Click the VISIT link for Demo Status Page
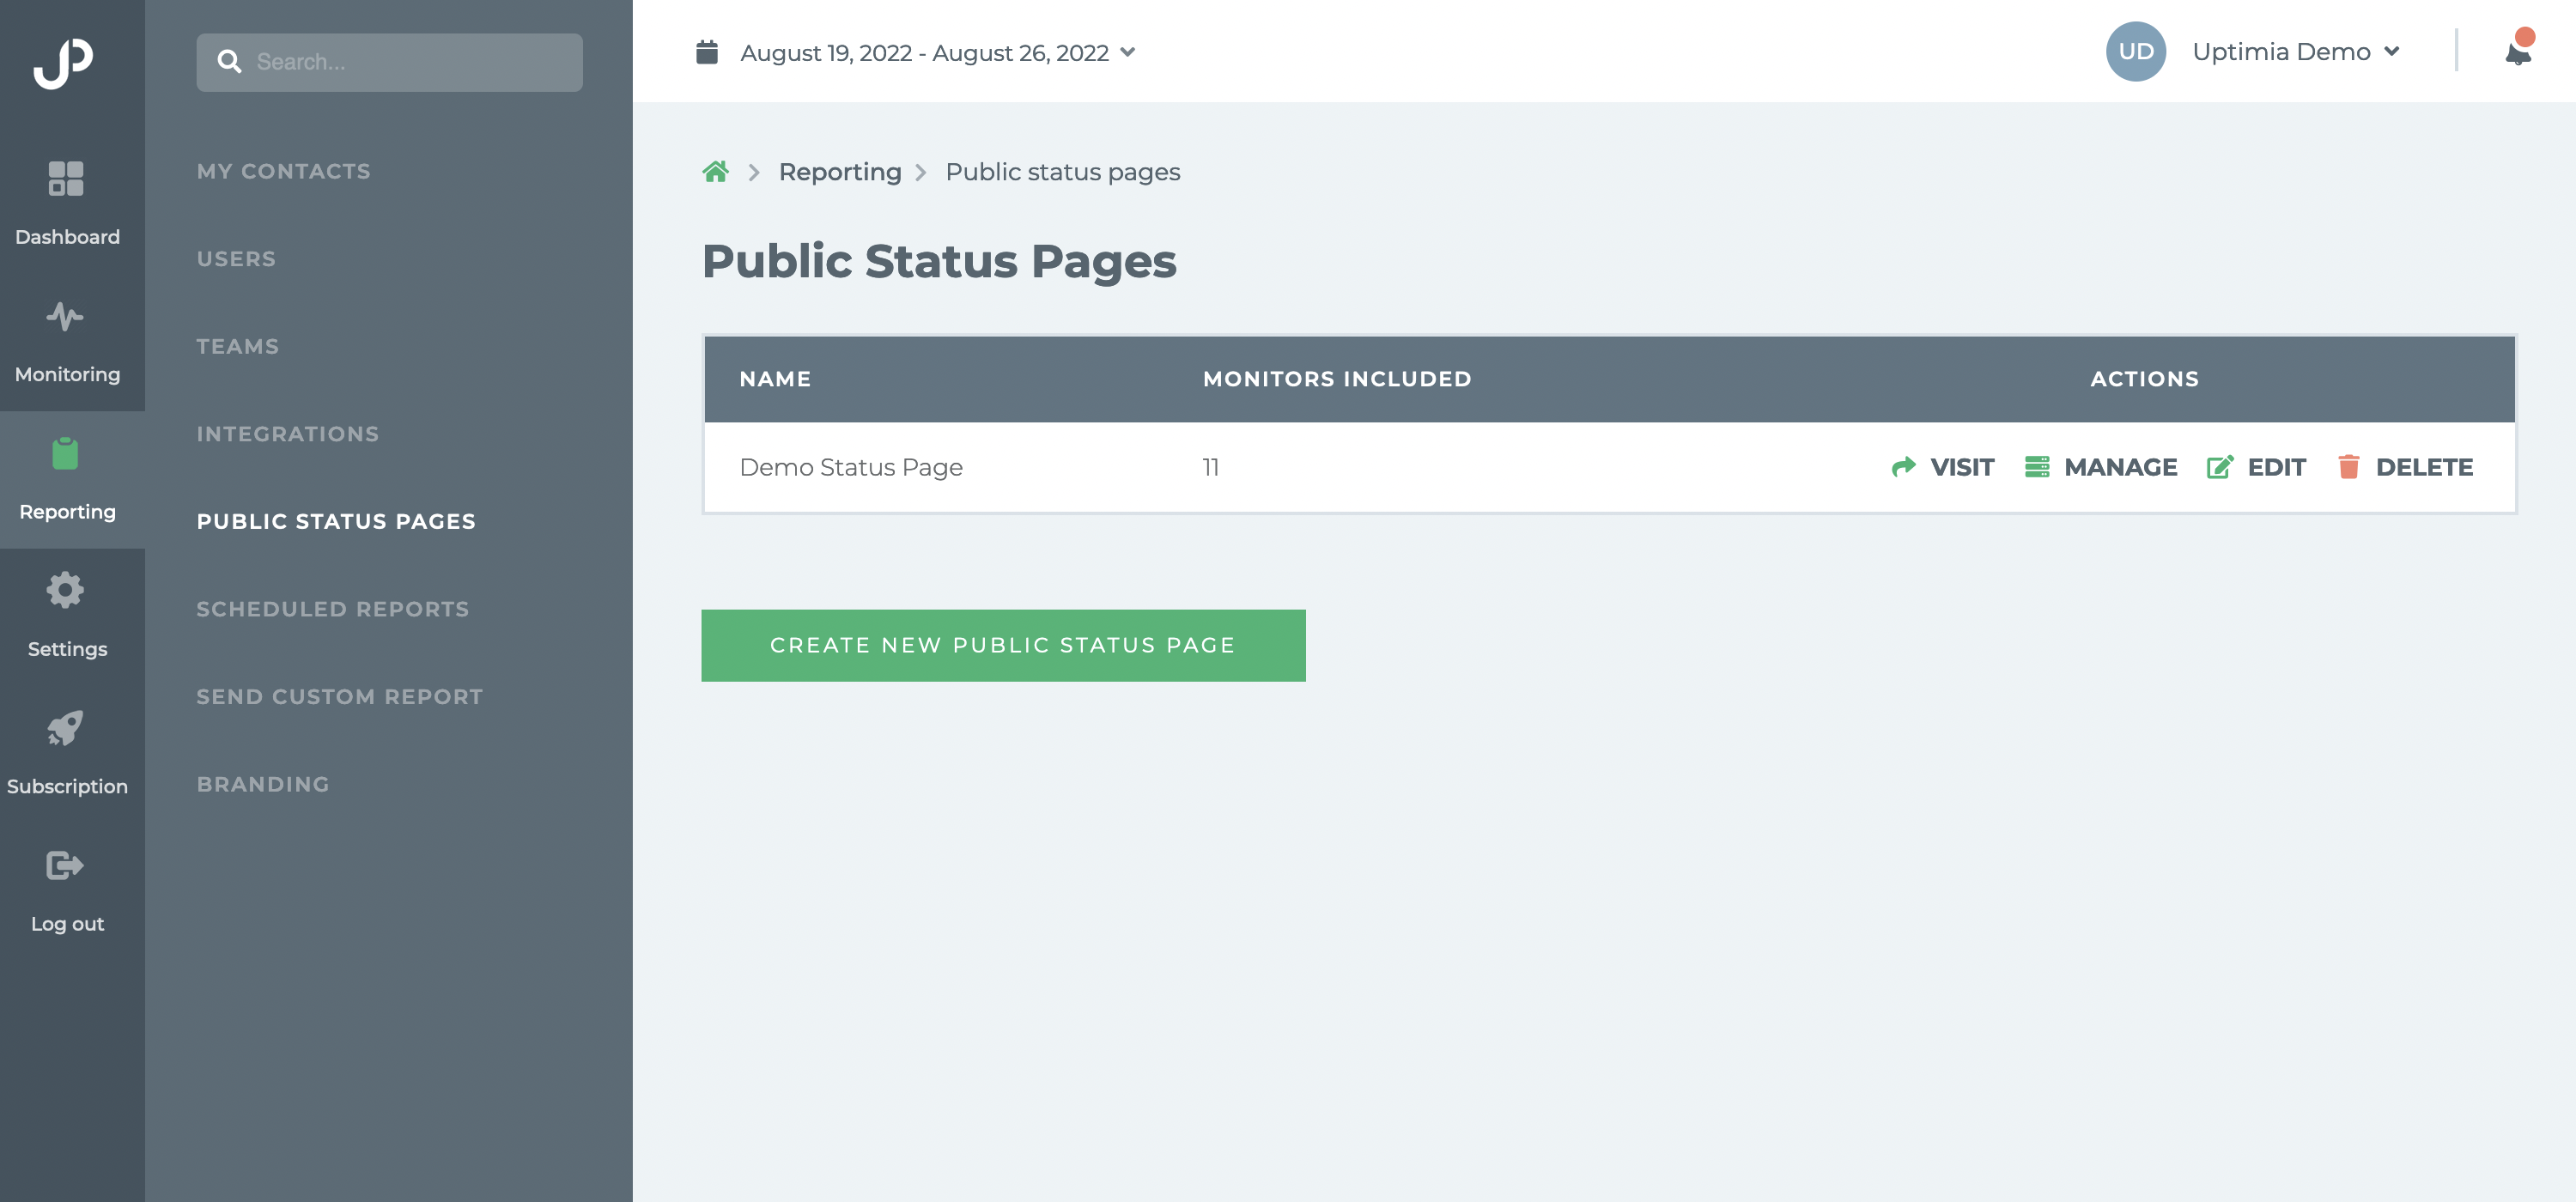This screenshot has height=1202, width=2576. [x=1961, y=467]
